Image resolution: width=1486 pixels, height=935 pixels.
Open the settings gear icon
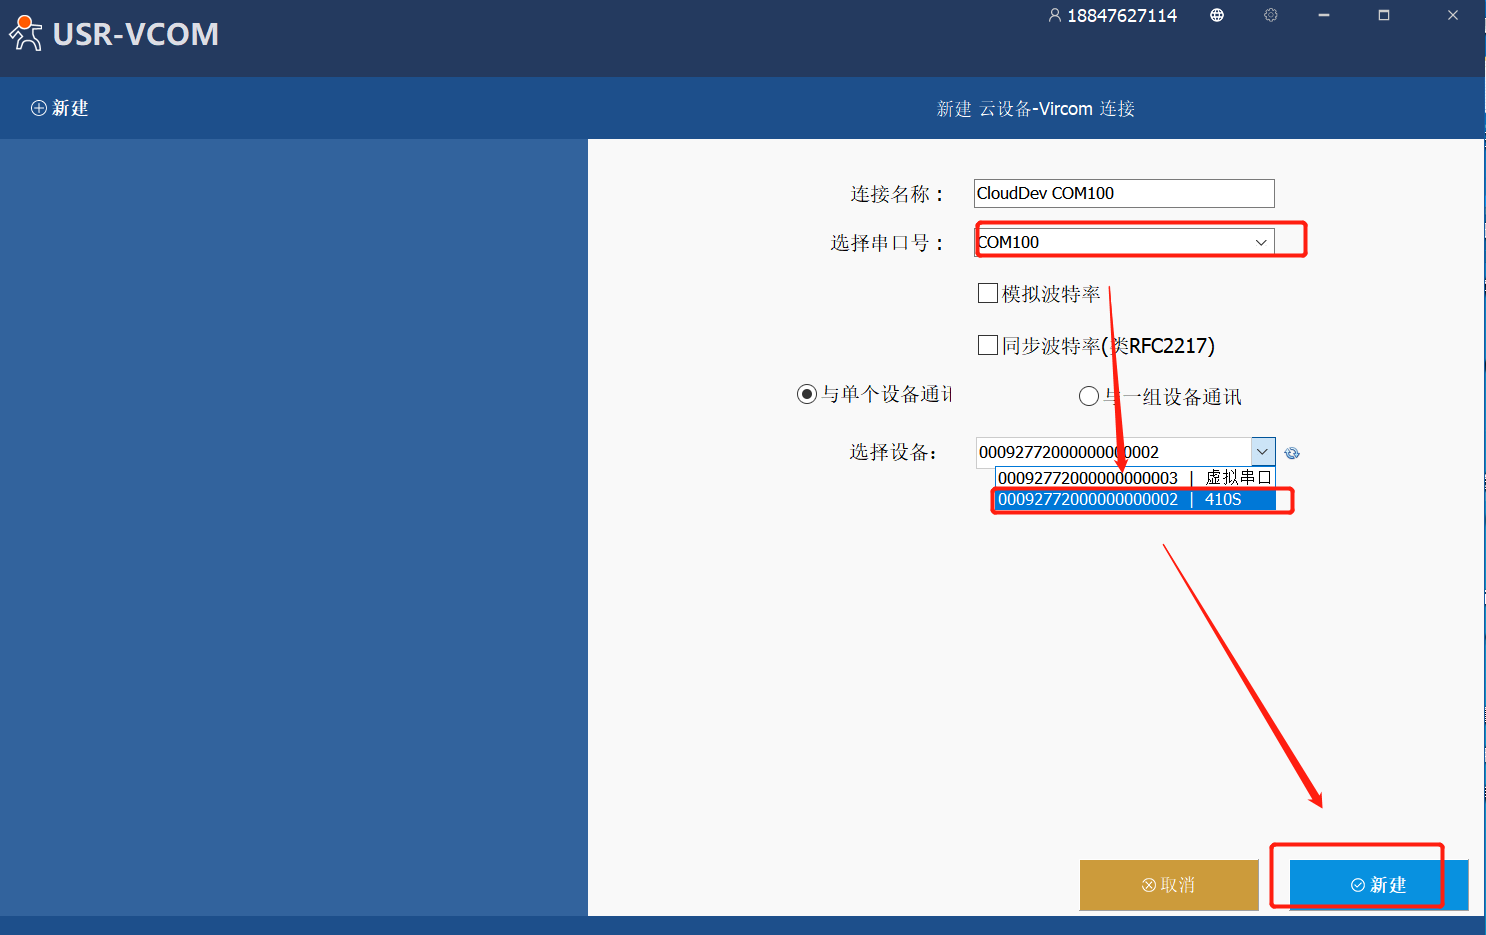tap(1271, 15)
